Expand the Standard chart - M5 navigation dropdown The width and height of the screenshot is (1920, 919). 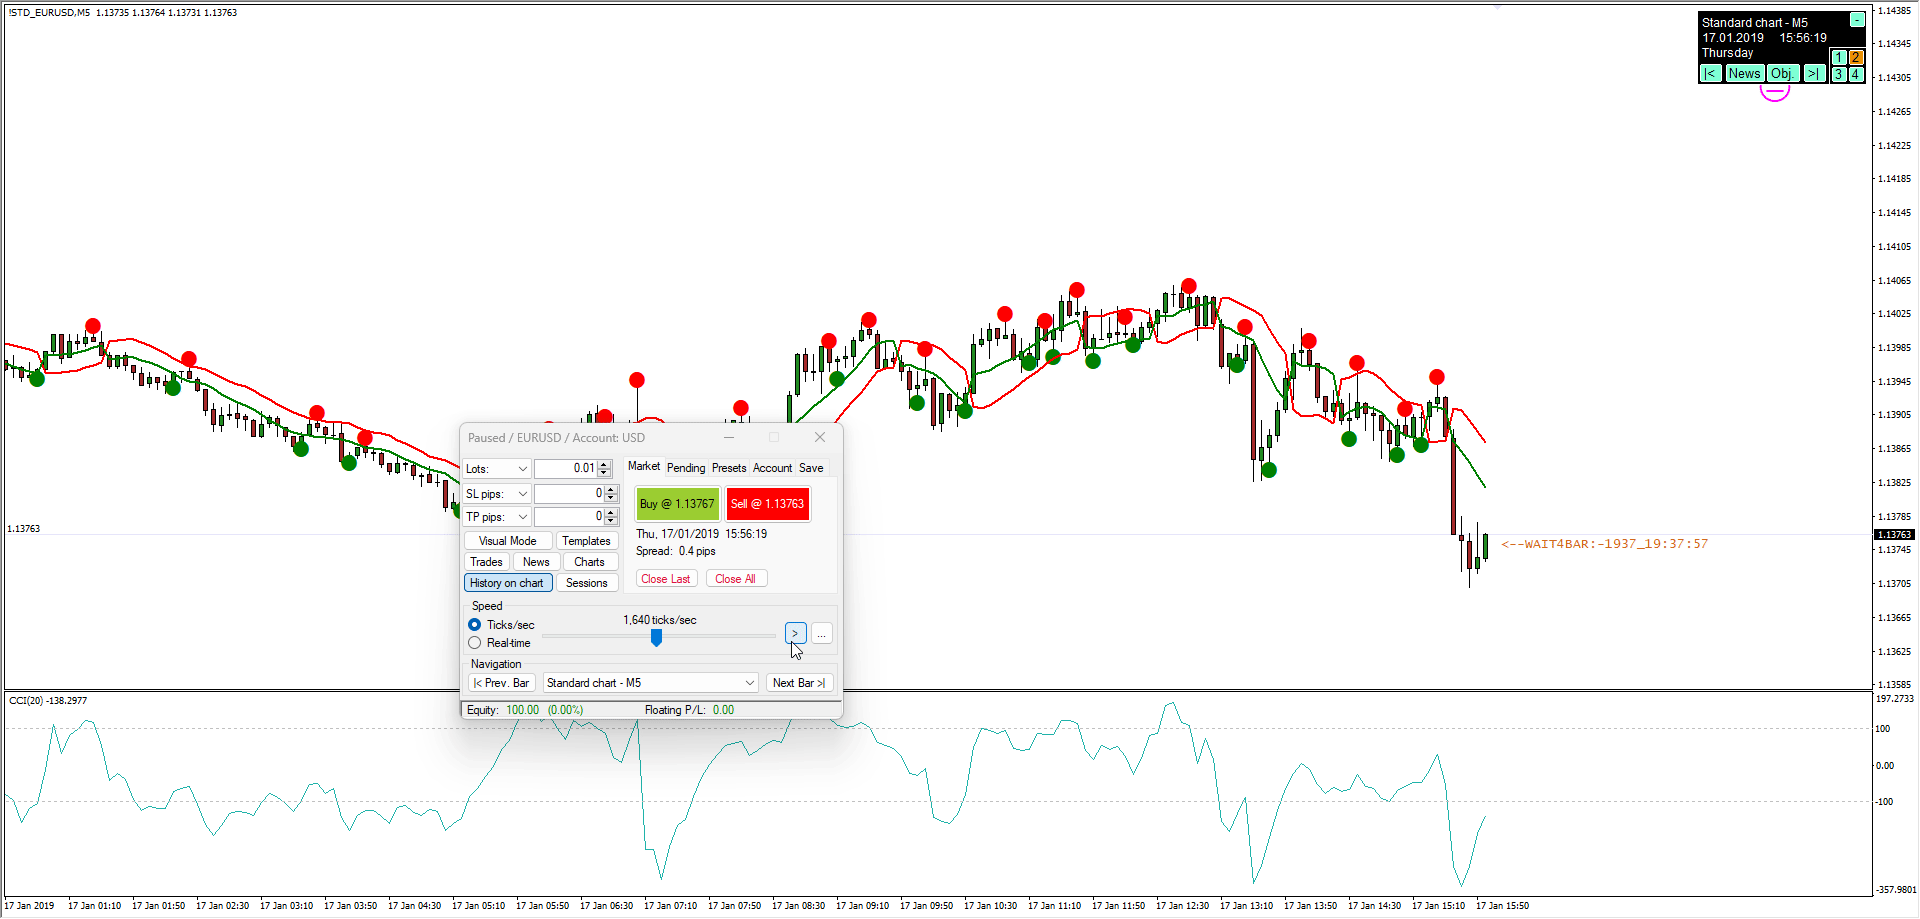[x=650, y=683]
